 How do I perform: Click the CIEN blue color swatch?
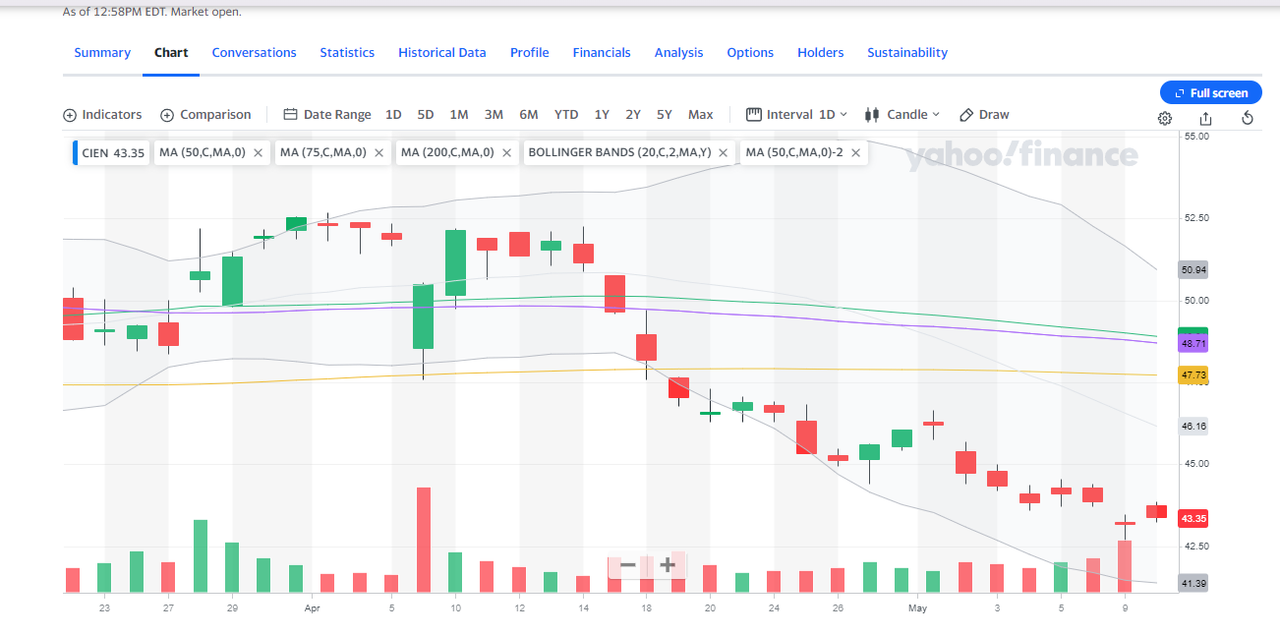pyautogui.click(x=75, y=153)
